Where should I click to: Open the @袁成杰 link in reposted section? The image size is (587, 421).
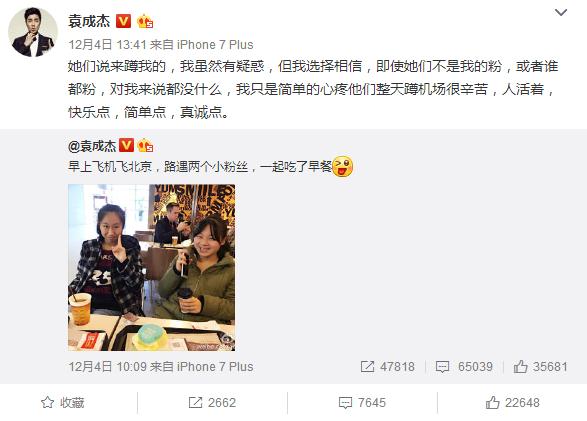click(x=92, y=146)
